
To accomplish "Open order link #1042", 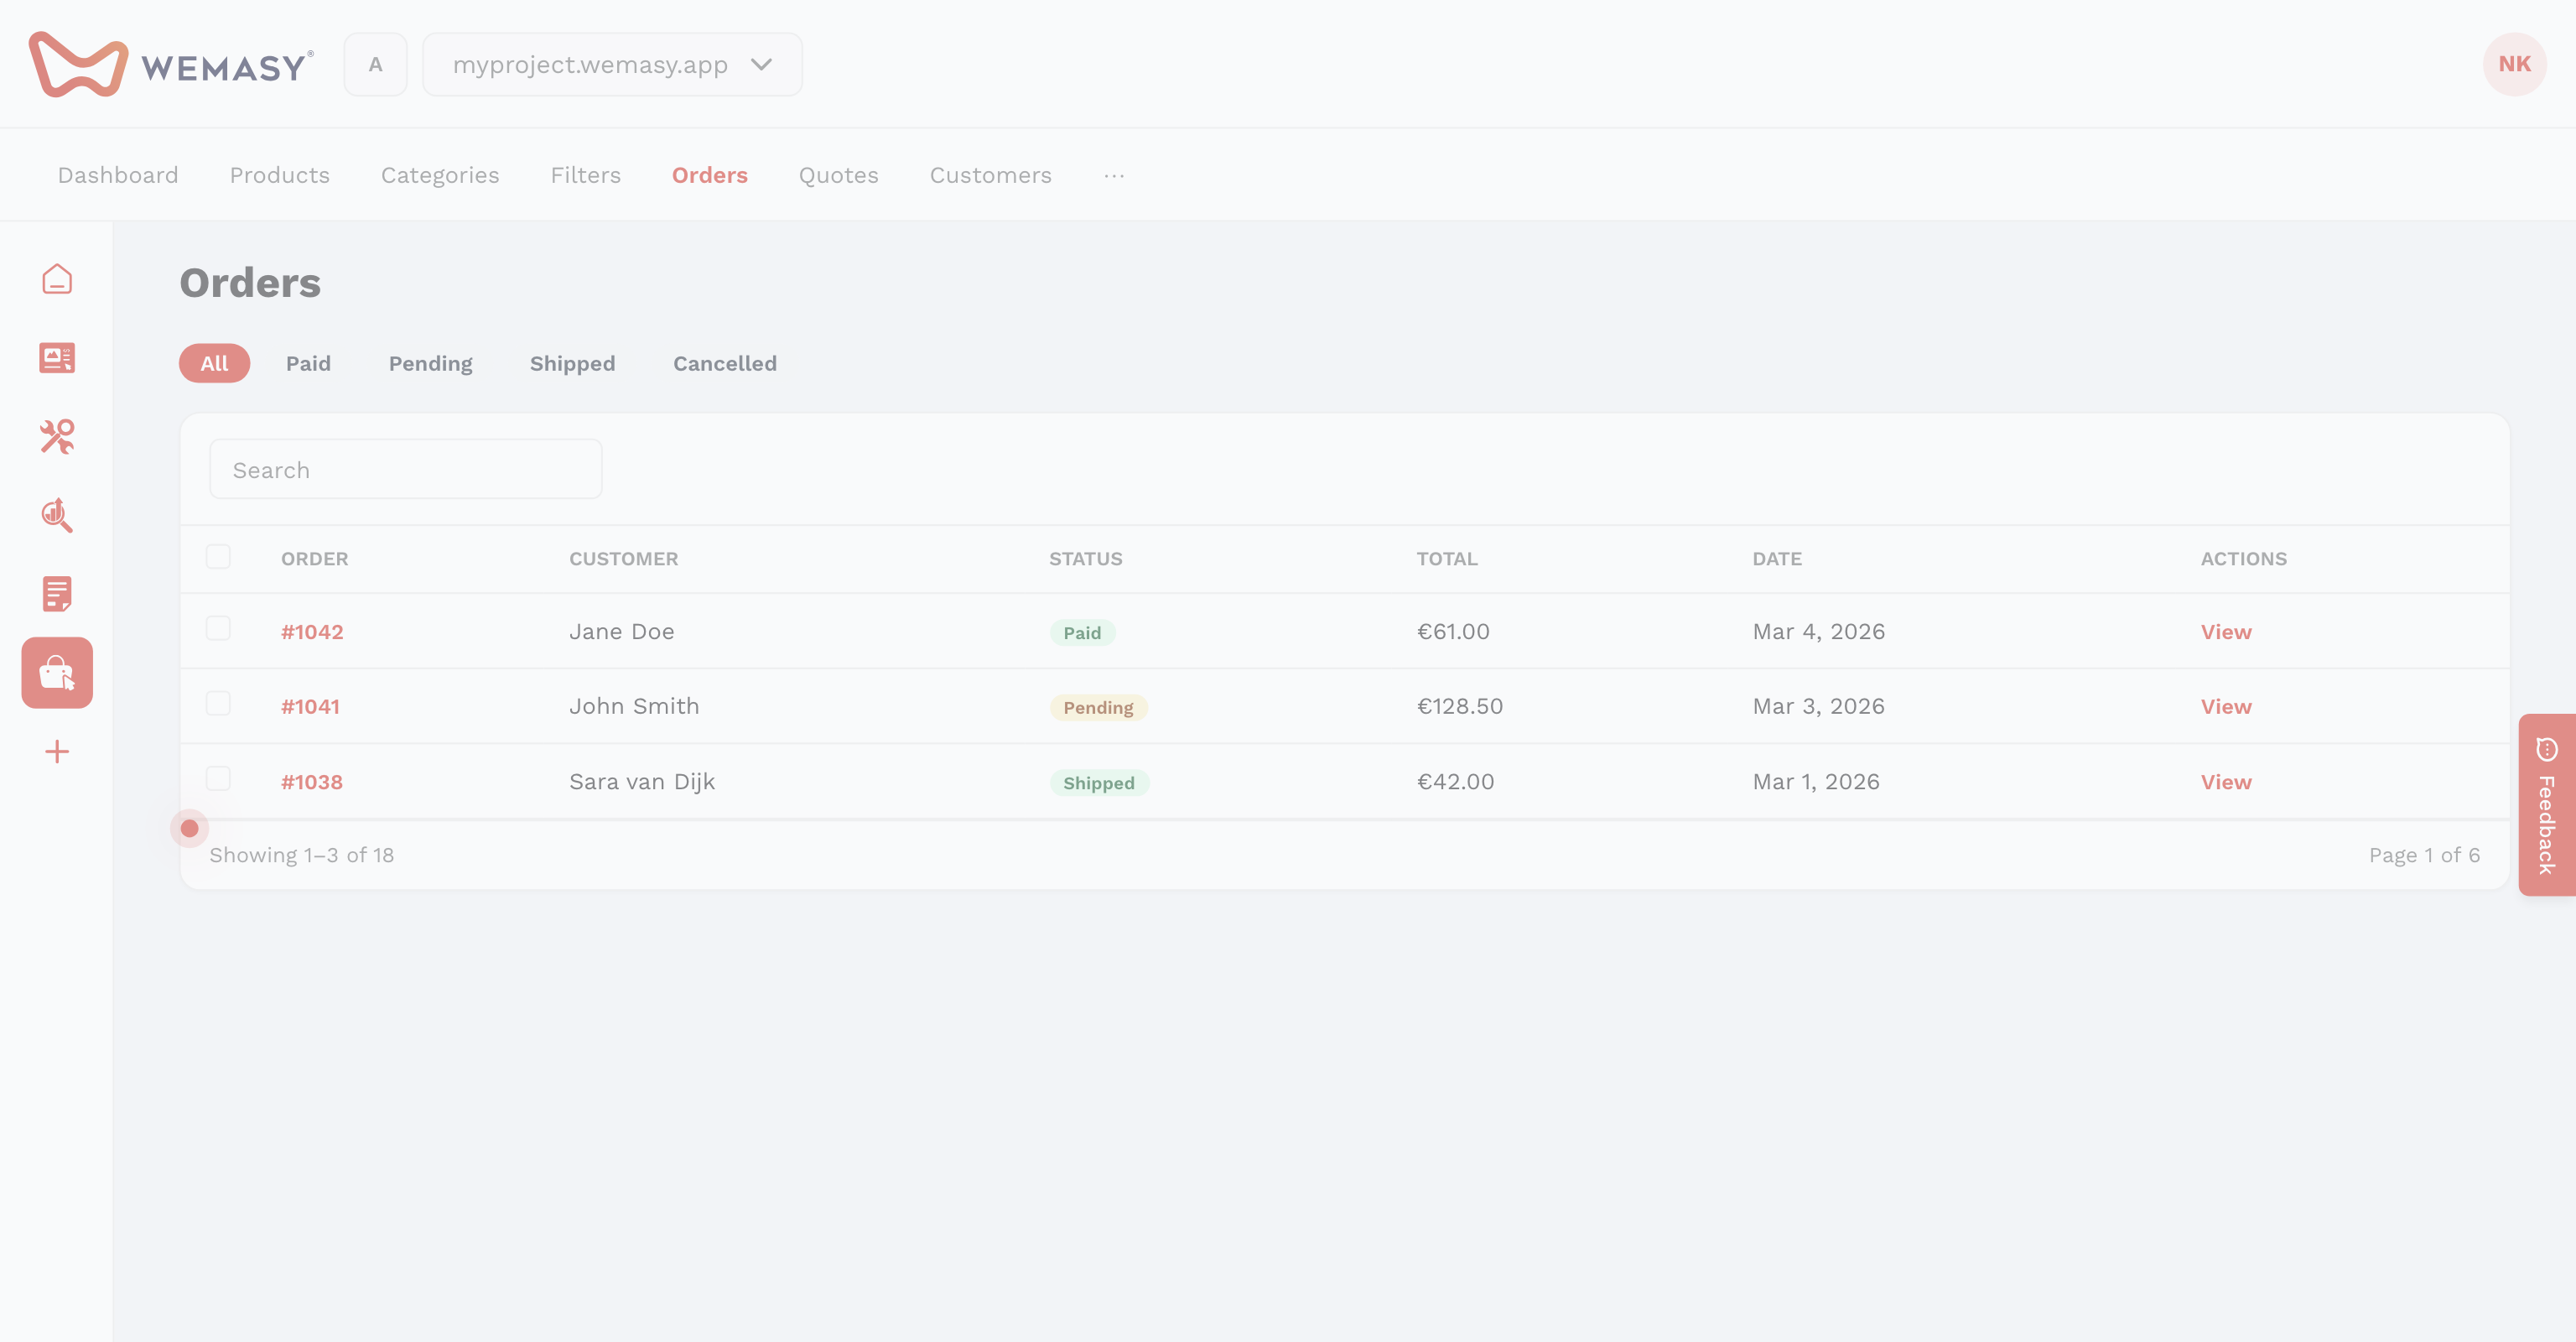I will 312,632.
